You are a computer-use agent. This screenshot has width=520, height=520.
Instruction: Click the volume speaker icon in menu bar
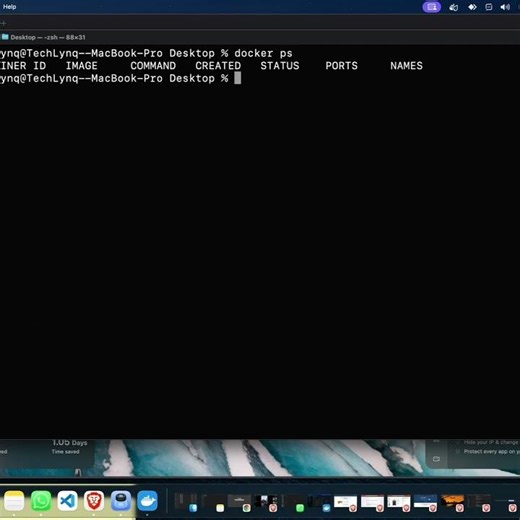(505, 7)
